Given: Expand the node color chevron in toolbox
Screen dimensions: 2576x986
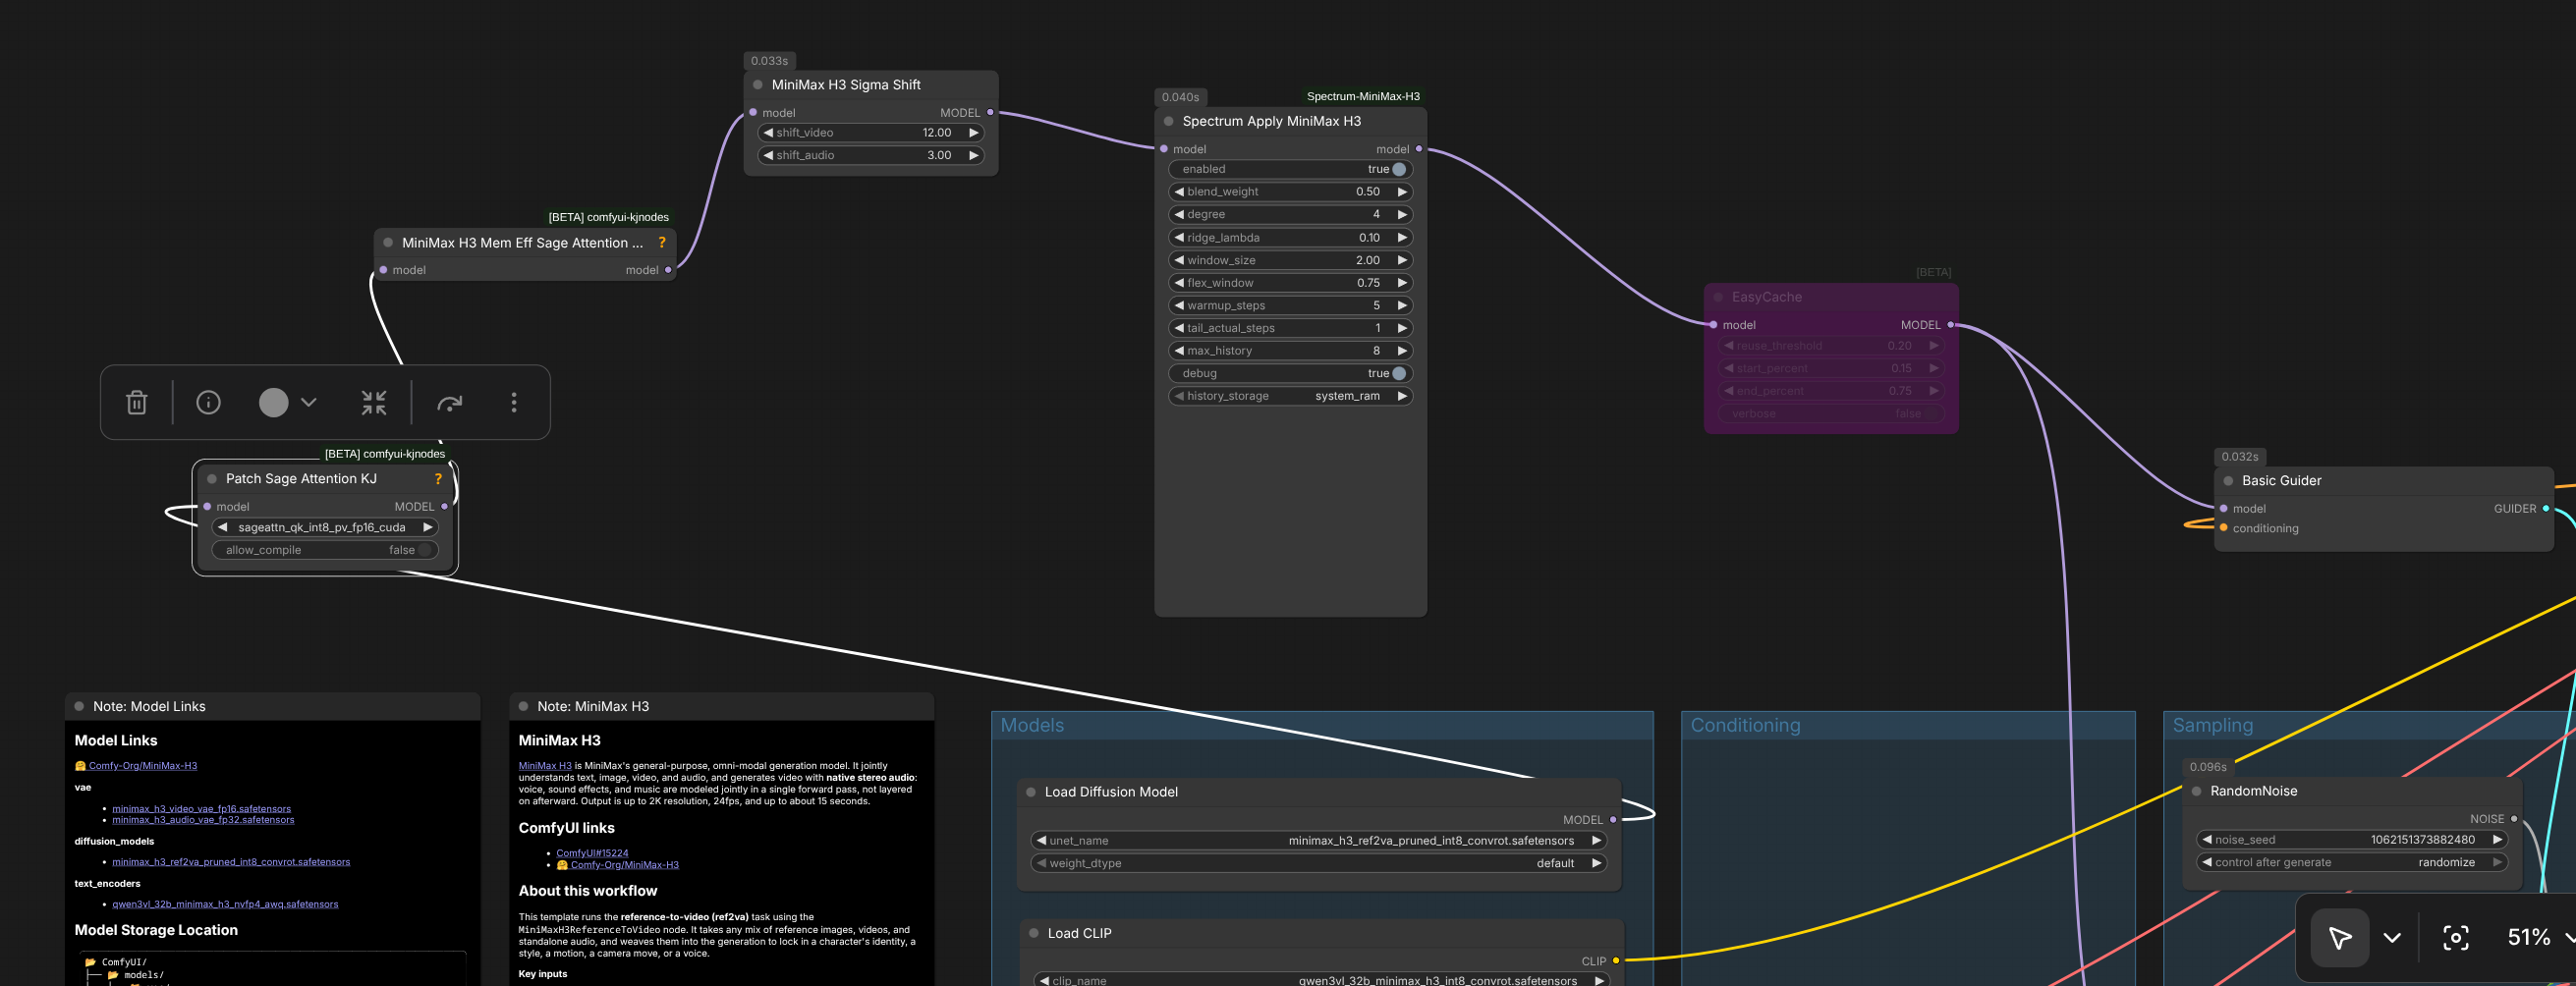Looking at the screenshot, I should [309, 402].
